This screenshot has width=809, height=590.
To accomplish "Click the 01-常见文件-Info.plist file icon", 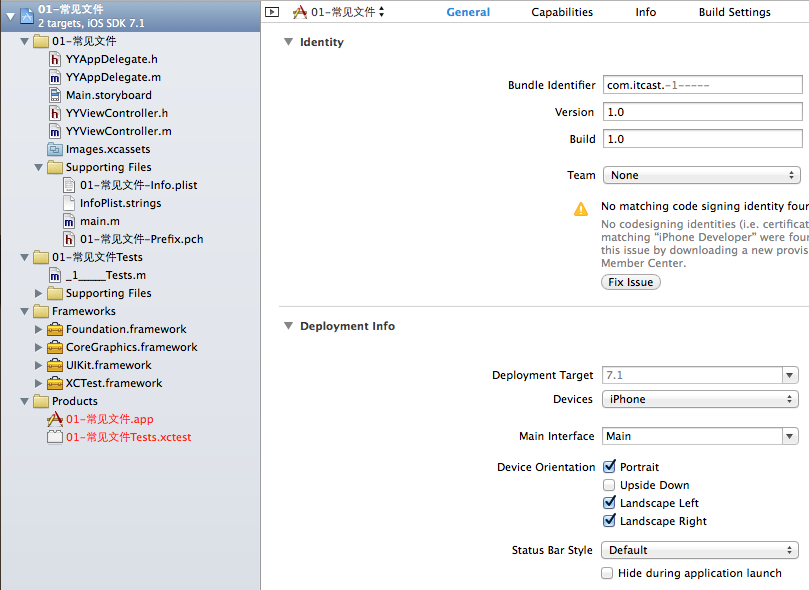I will (x=69, y=185).
